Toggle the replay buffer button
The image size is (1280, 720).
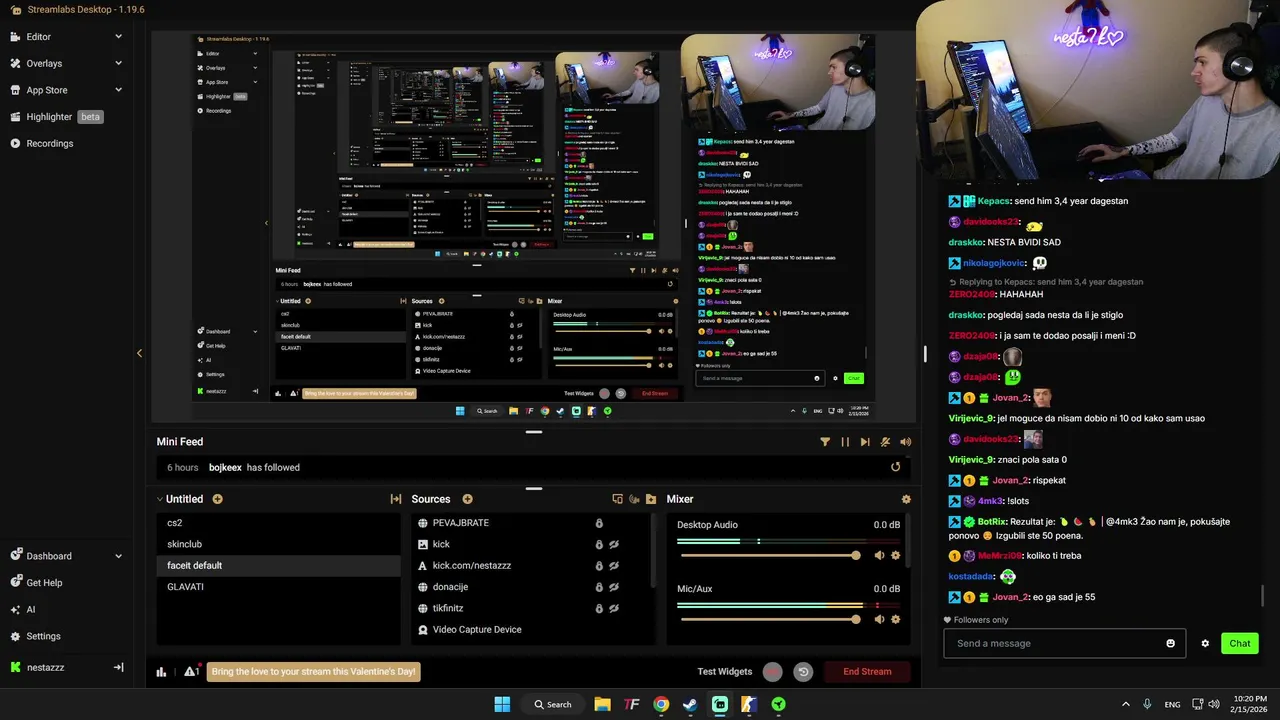click(x=803, y=672)
